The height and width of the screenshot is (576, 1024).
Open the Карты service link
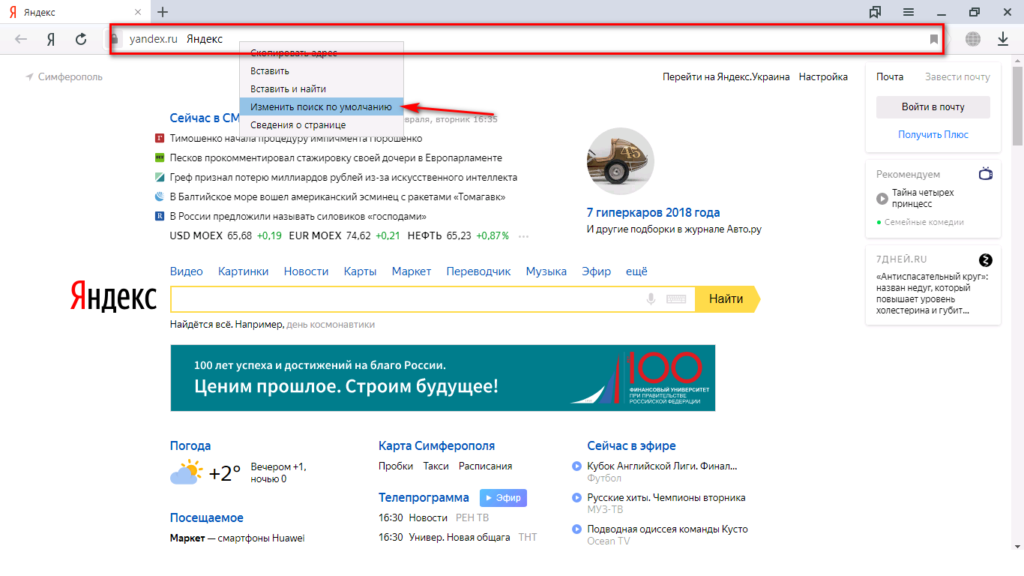pyautogui.click(x=360, y=271)
